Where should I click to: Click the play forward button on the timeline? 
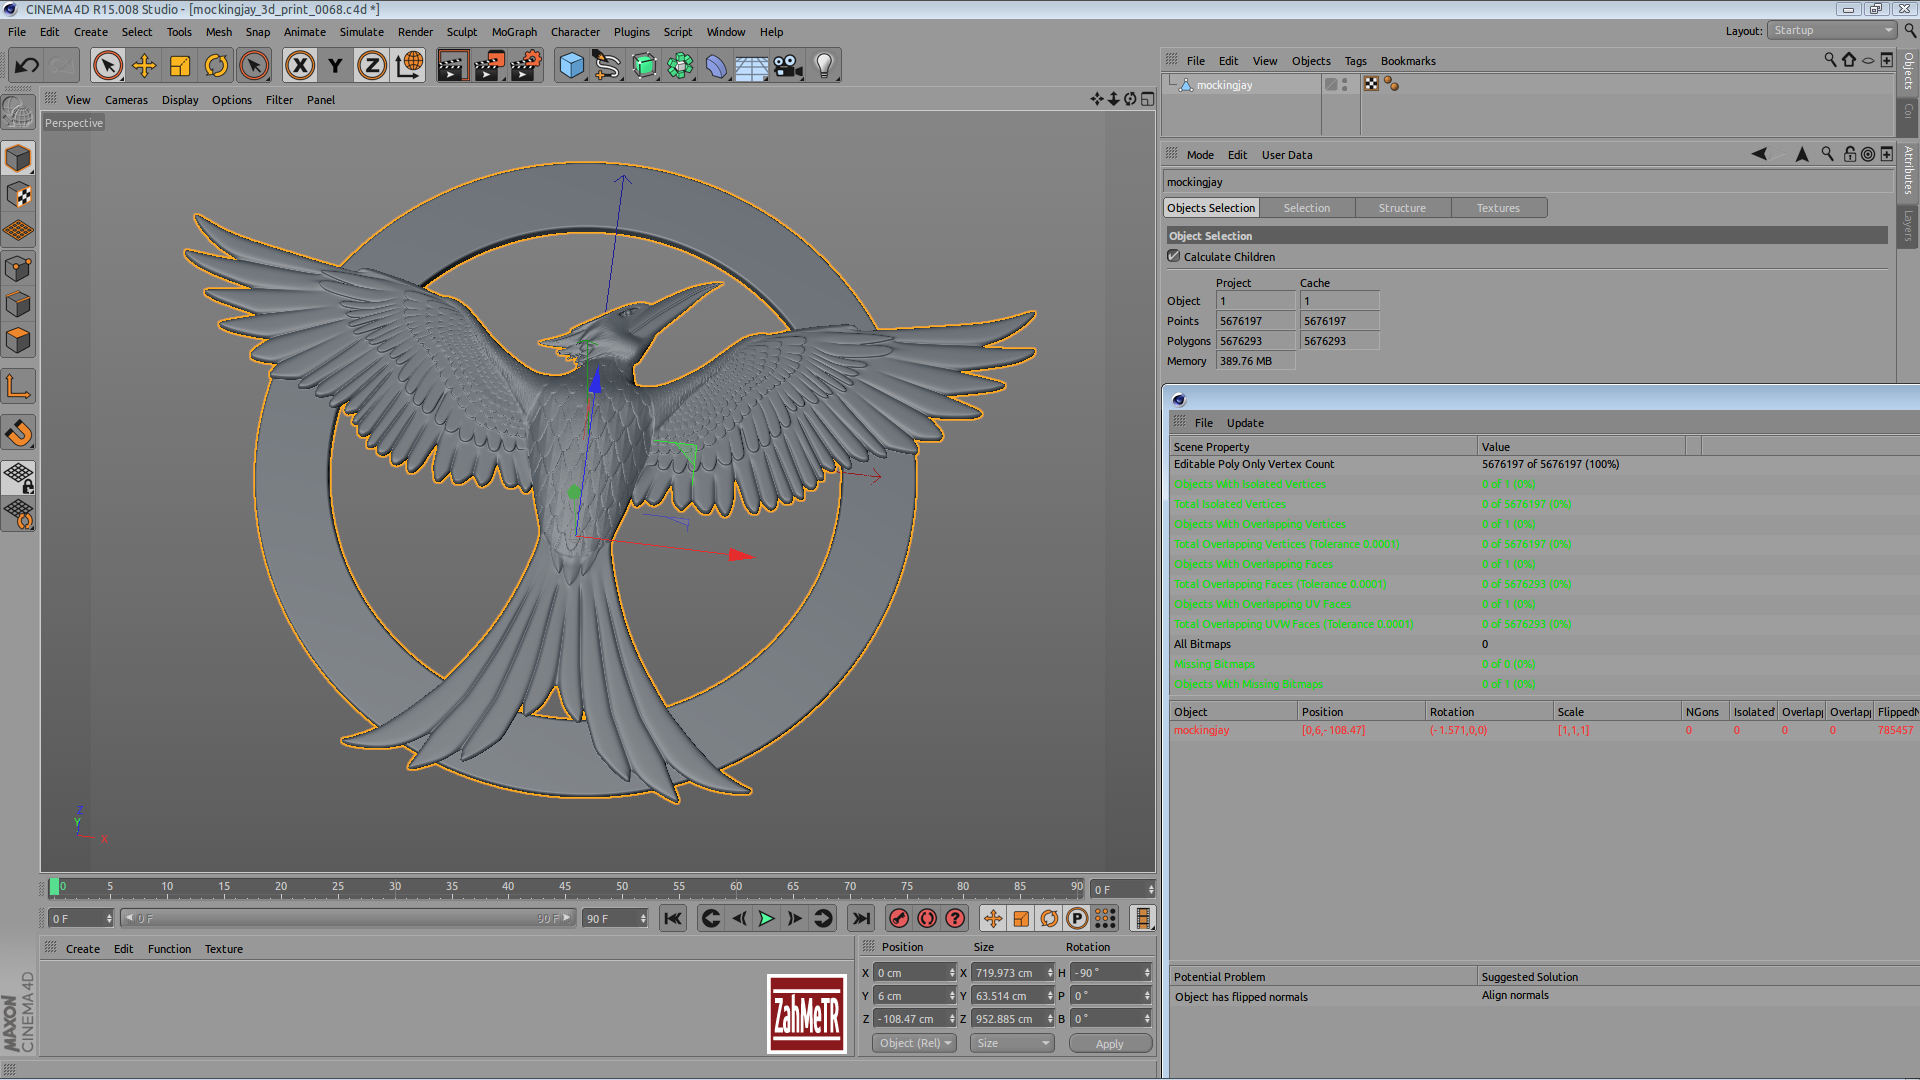766,918
